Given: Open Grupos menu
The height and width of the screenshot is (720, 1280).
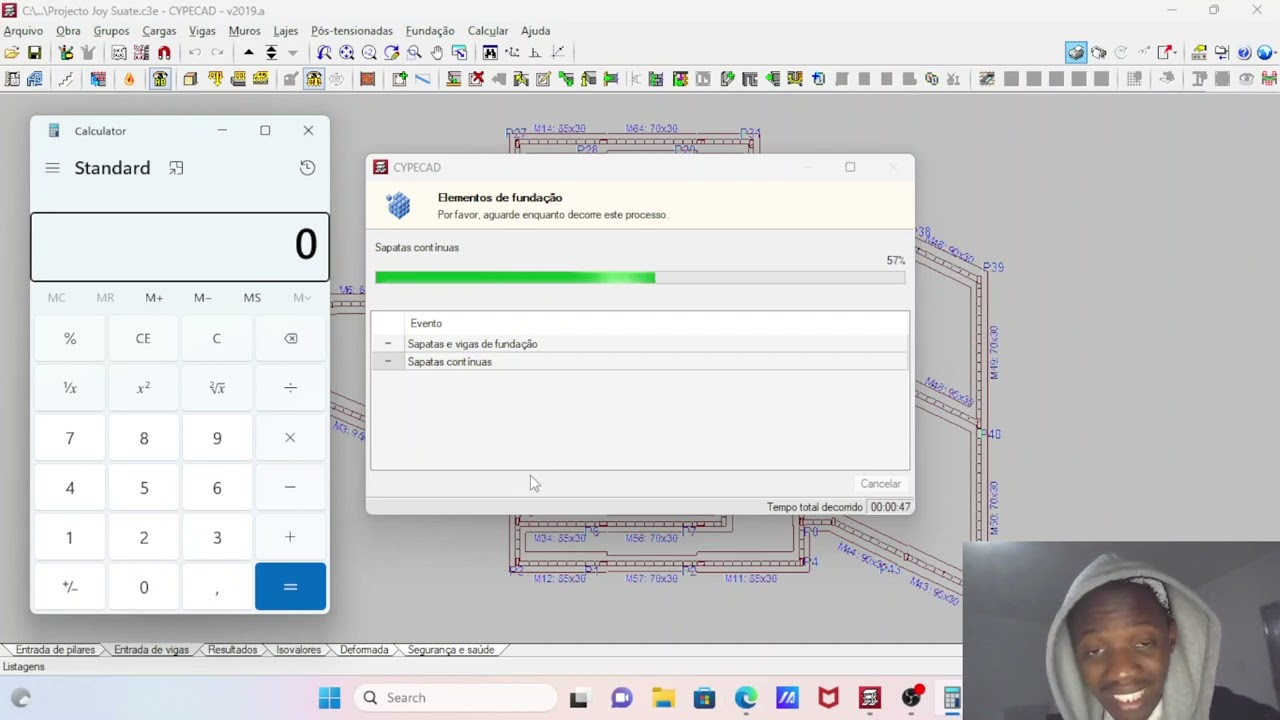Looking at the screenshot, I should [111, 31].
